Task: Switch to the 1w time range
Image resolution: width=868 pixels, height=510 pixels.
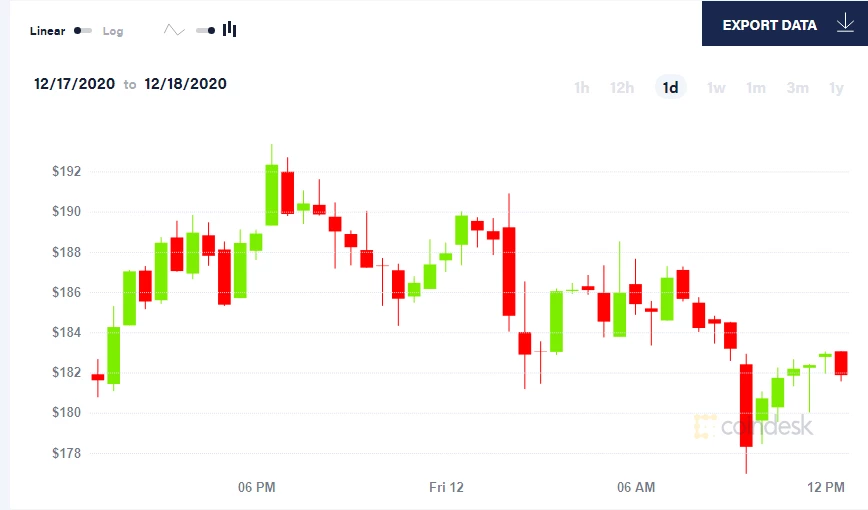Action: (716, 87)
